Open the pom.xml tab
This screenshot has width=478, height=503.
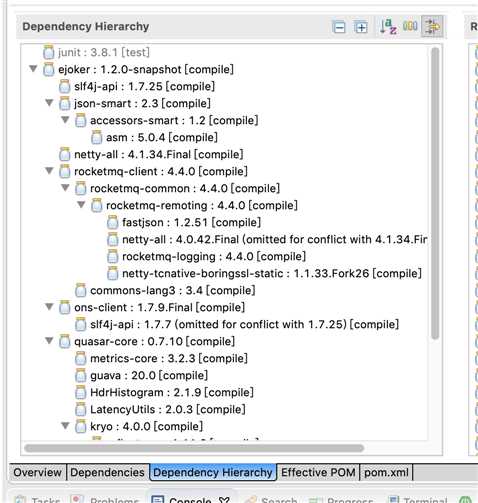tap(386, 472)
